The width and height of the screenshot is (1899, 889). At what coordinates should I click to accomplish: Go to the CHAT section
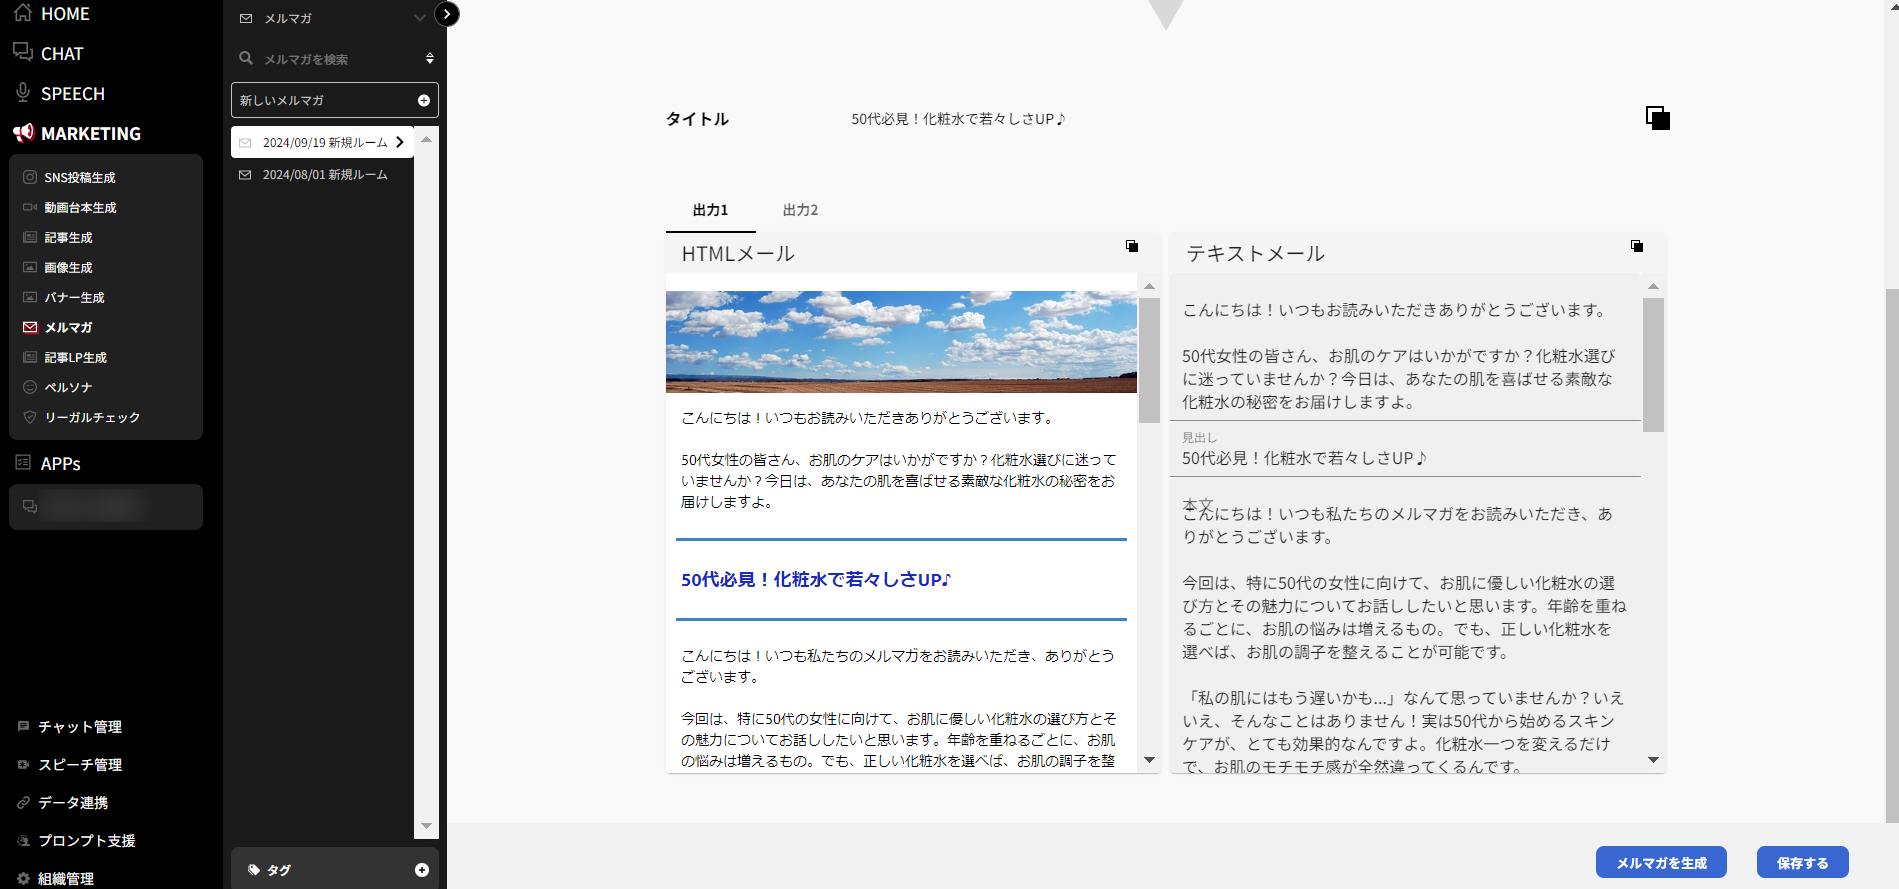(x=62, y=54)
